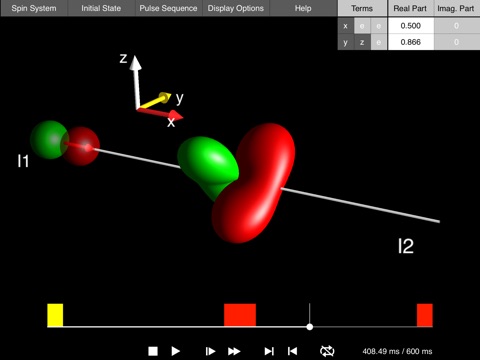Select the Real Part value 0.866

point(411,42)
